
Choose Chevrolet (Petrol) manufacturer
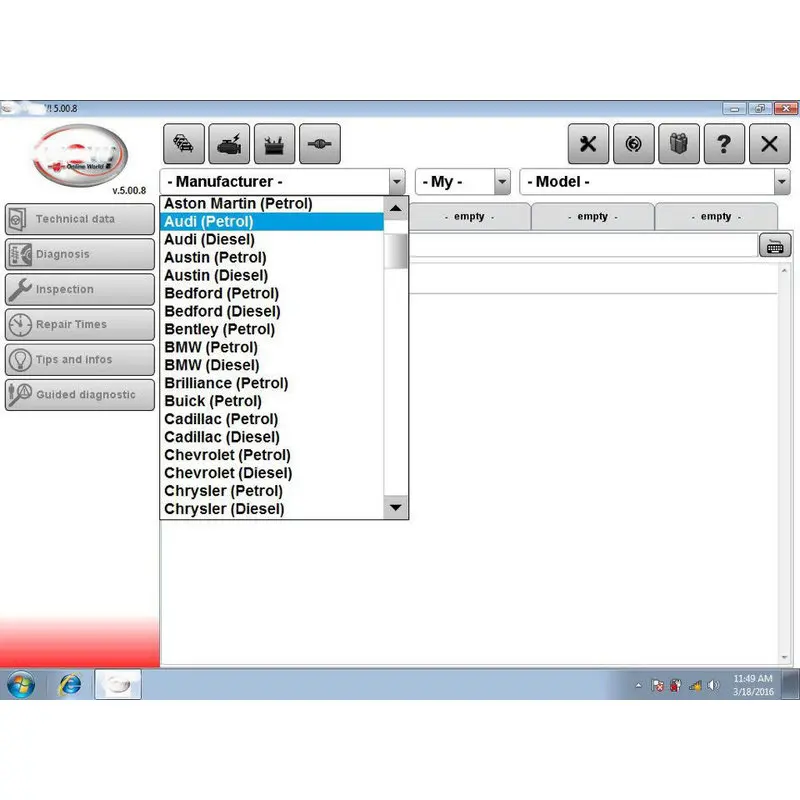click(x=272, y=455)
